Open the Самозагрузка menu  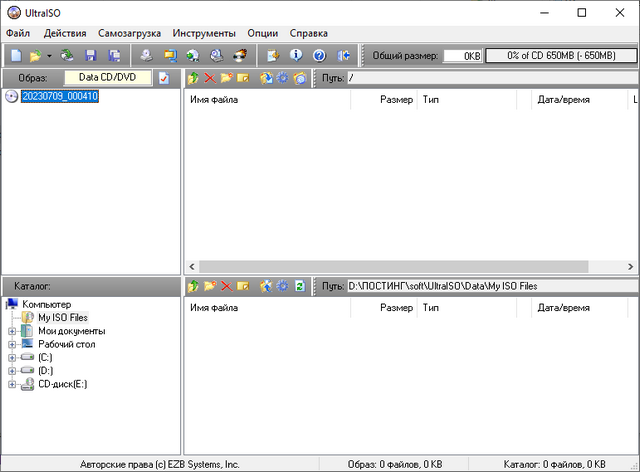pos(129,33)
